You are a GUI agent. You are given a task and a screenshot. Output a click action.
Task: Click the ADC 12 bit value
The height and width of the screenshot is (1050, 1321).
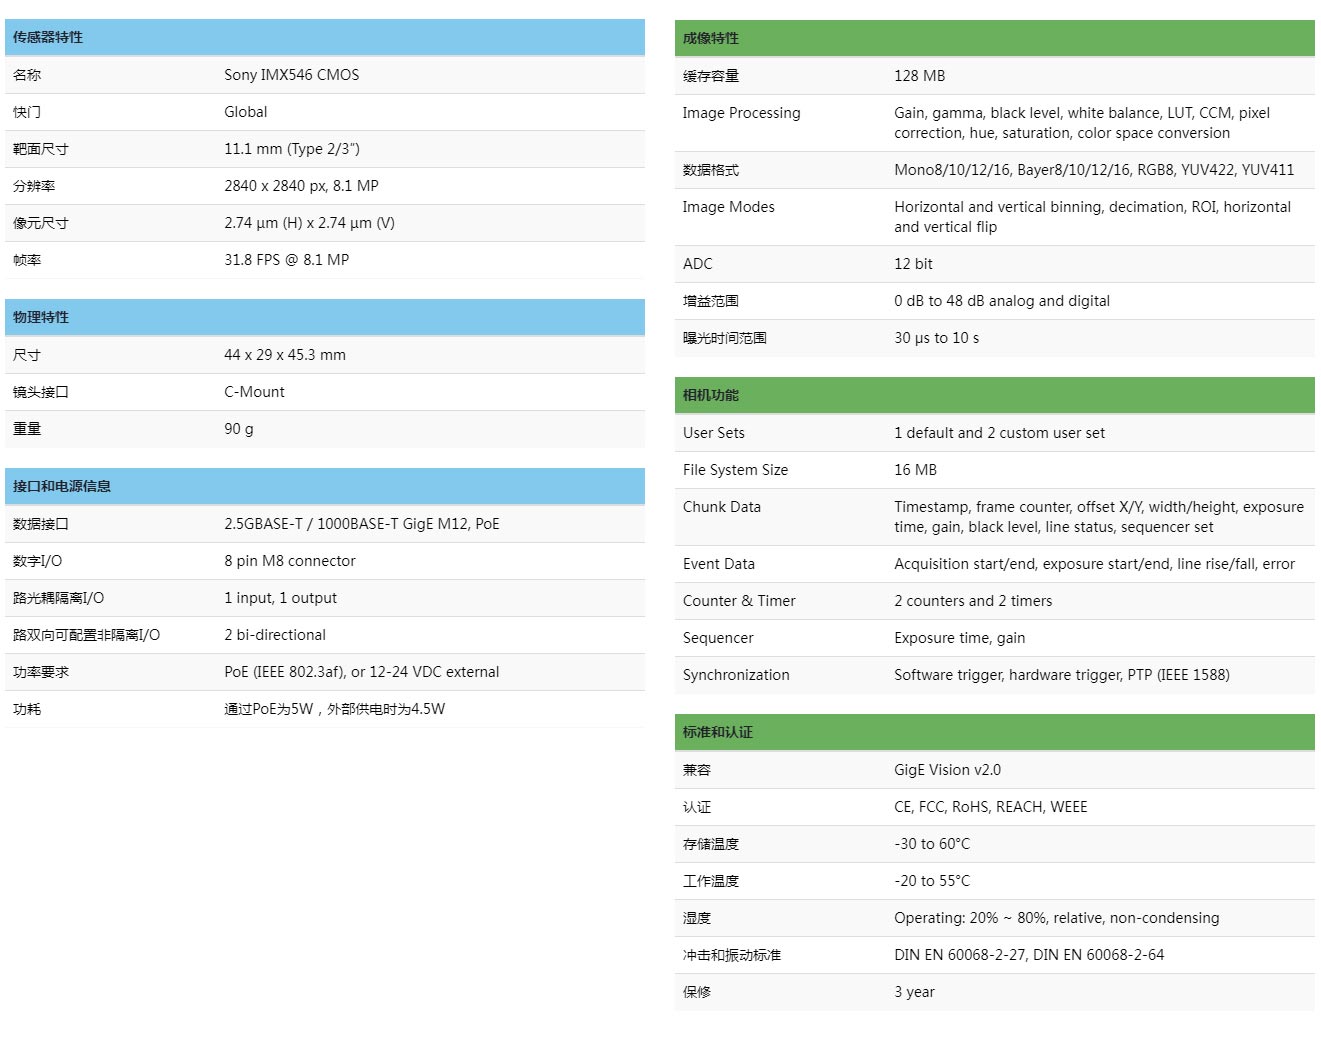913,264
